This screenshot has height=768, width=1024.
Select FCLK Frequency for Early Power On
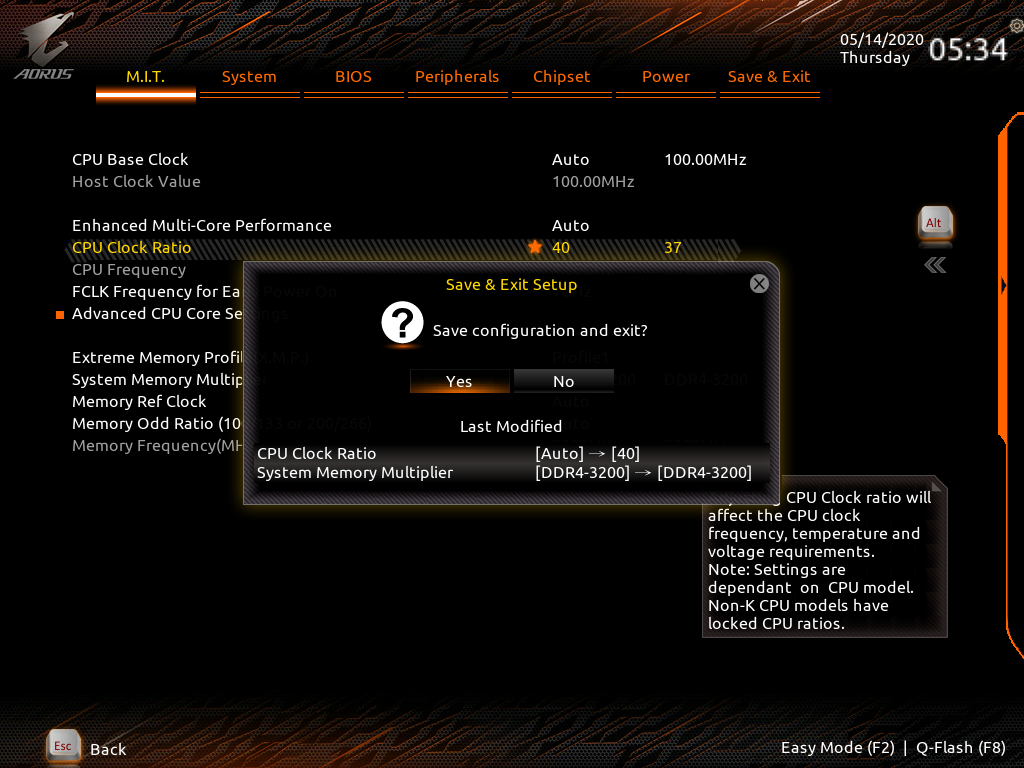tap(157, 291)
